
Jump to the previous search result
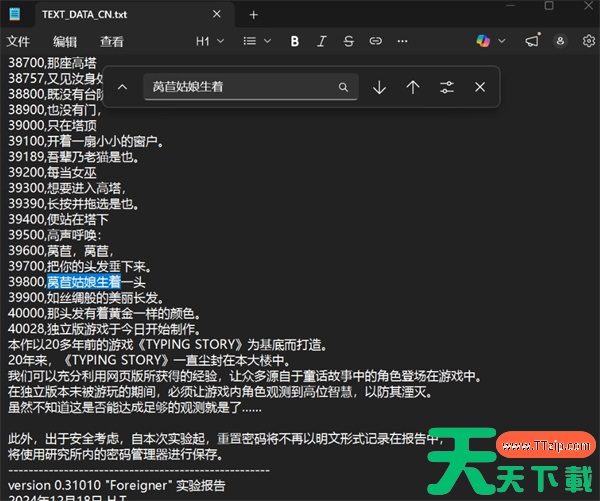point(412,87)
